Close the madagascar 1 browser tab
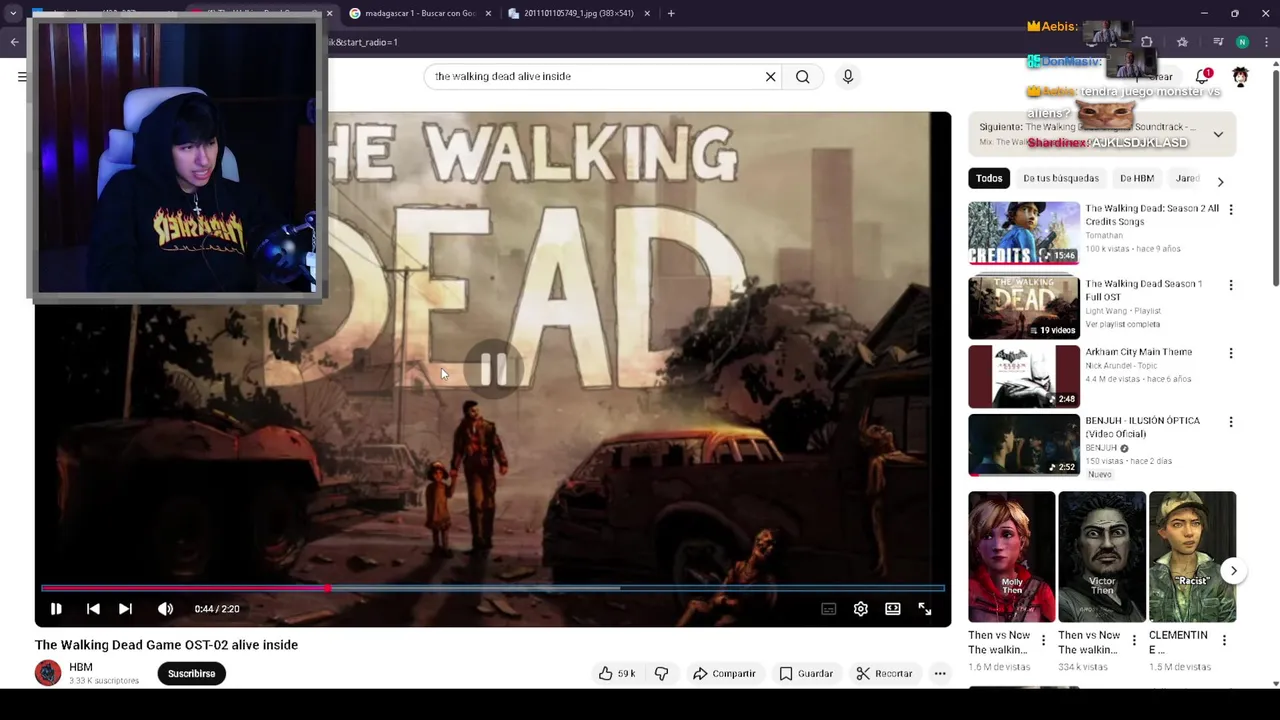 (488, 13)
